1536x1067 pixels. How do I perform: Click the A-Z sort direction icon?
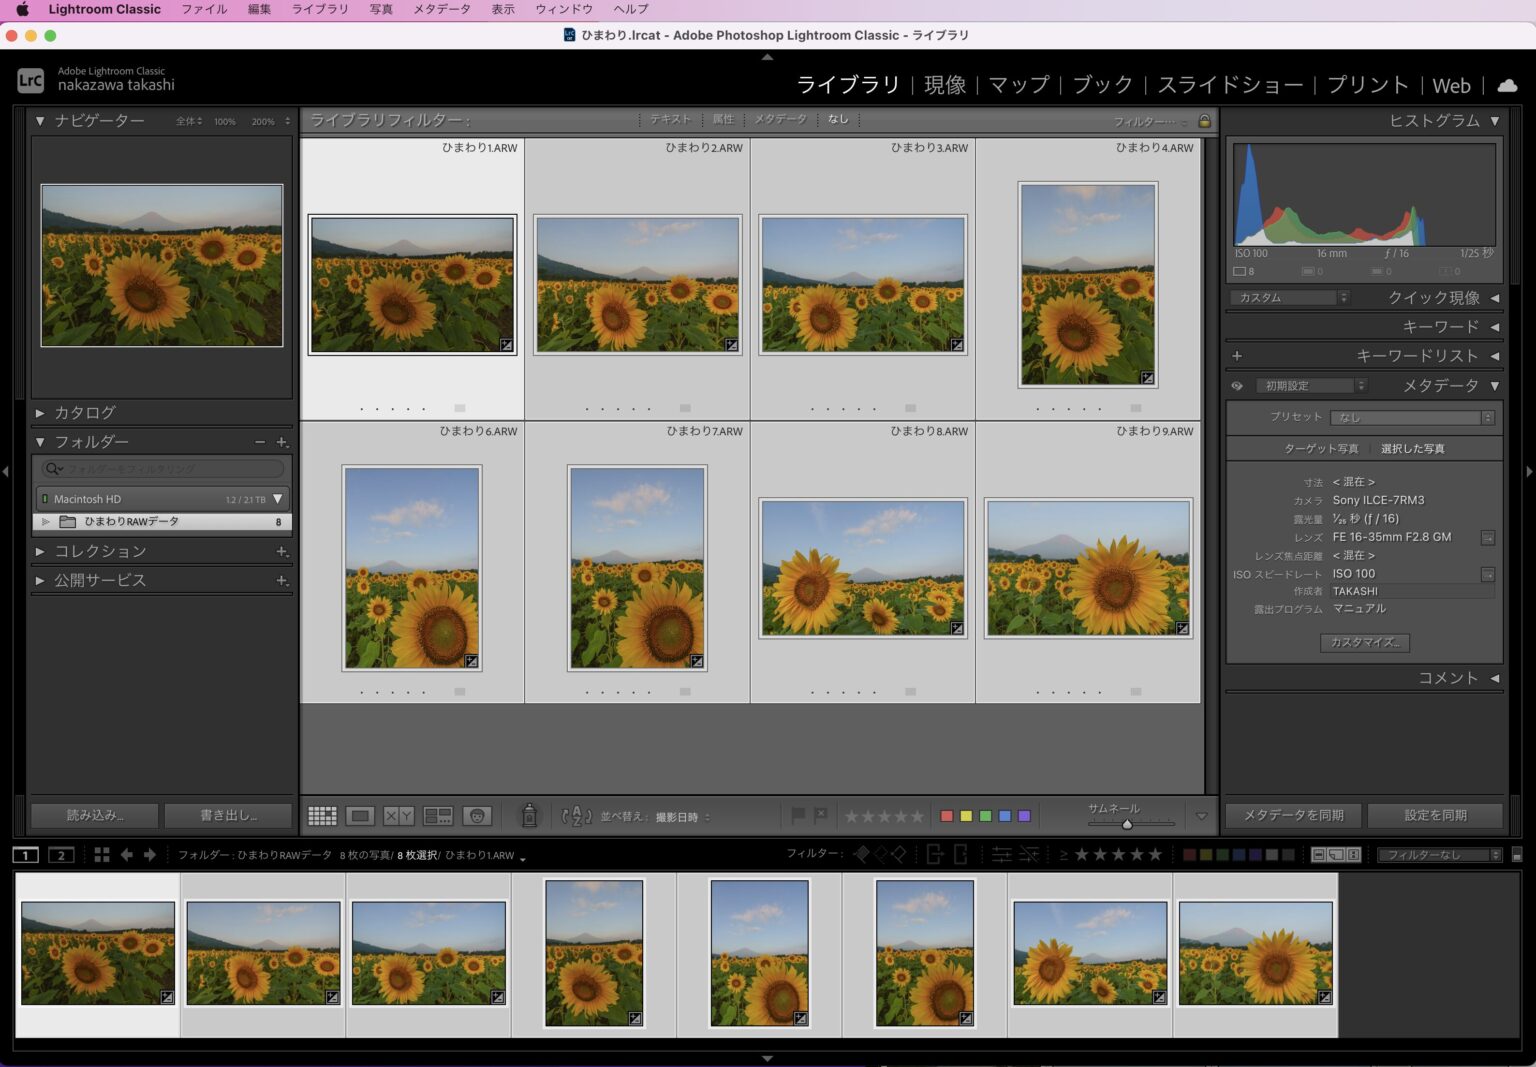[x=577, y=816]
